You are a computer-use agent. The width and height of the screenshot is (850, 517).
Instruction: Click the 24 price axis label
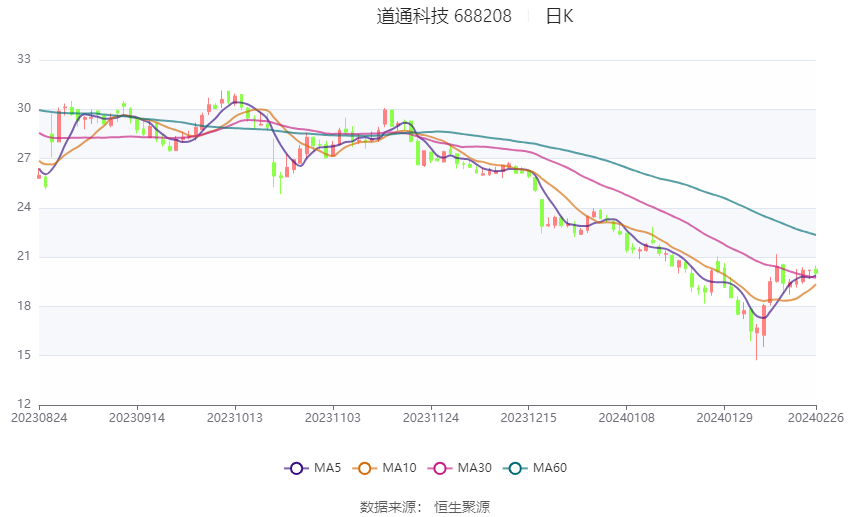(24, 207)
